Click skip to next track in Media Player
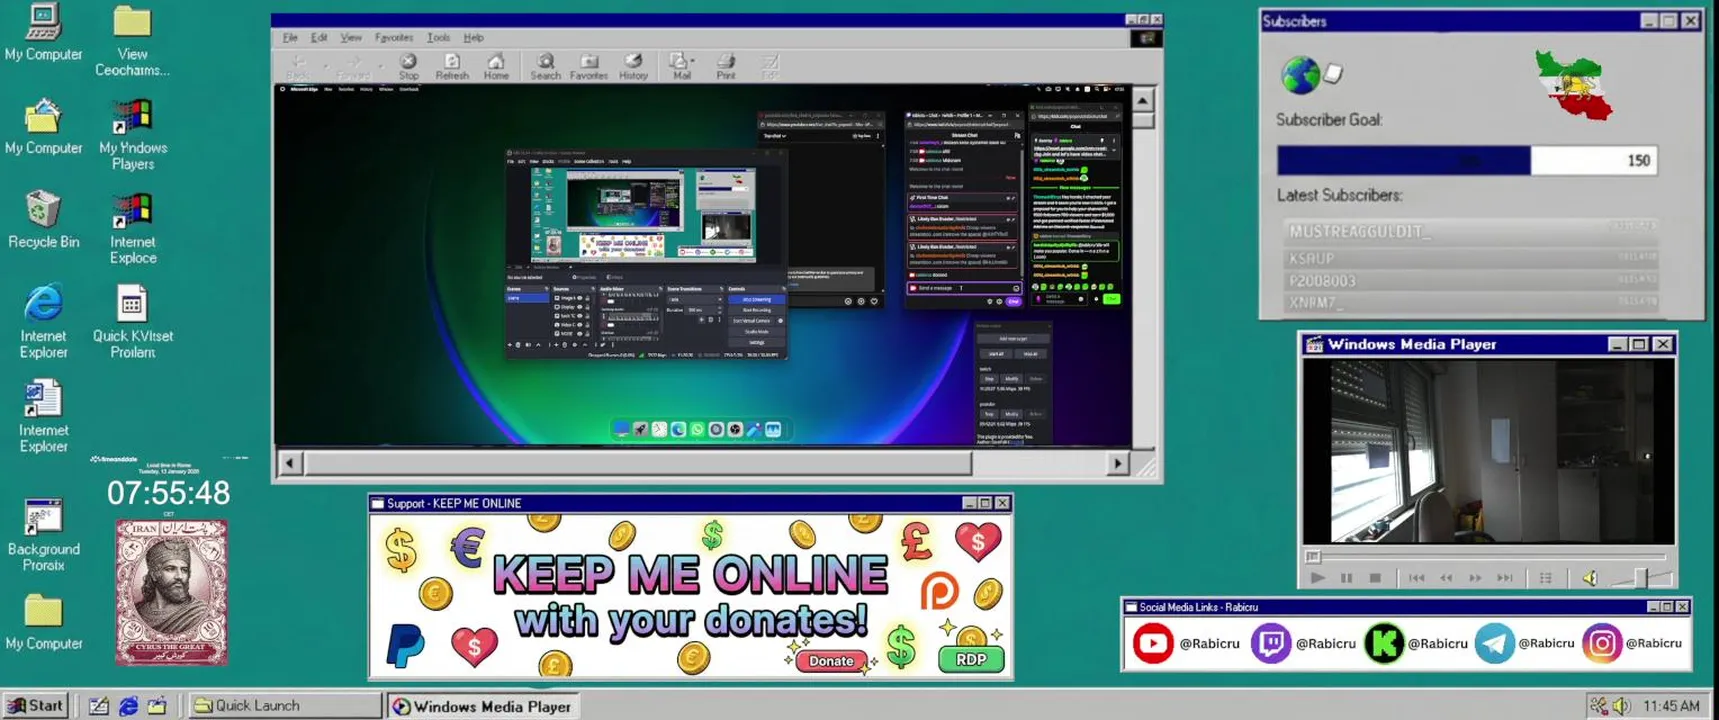Image resolution: width=1719 pixels, height=720 pixels. click(x=1505, y=577)
